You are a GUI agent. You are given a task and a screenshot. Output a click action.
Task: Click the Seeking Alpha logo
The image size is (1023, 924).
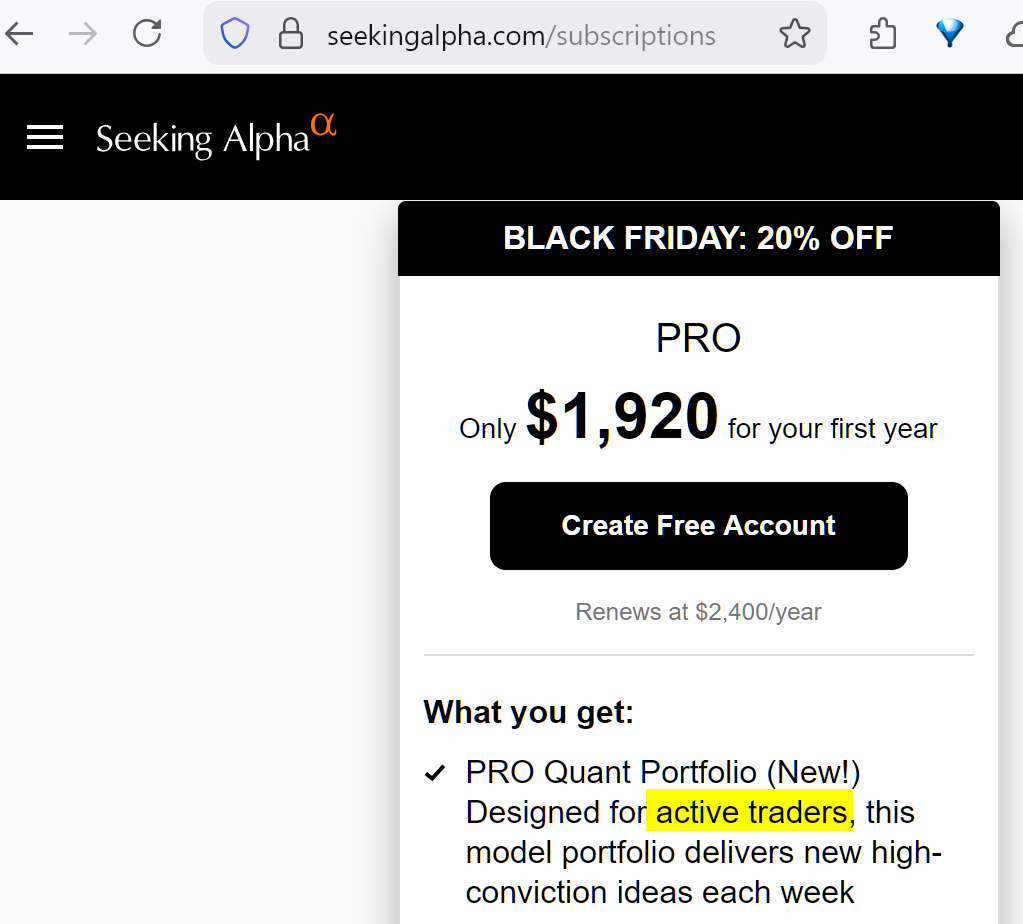point(216,136)
